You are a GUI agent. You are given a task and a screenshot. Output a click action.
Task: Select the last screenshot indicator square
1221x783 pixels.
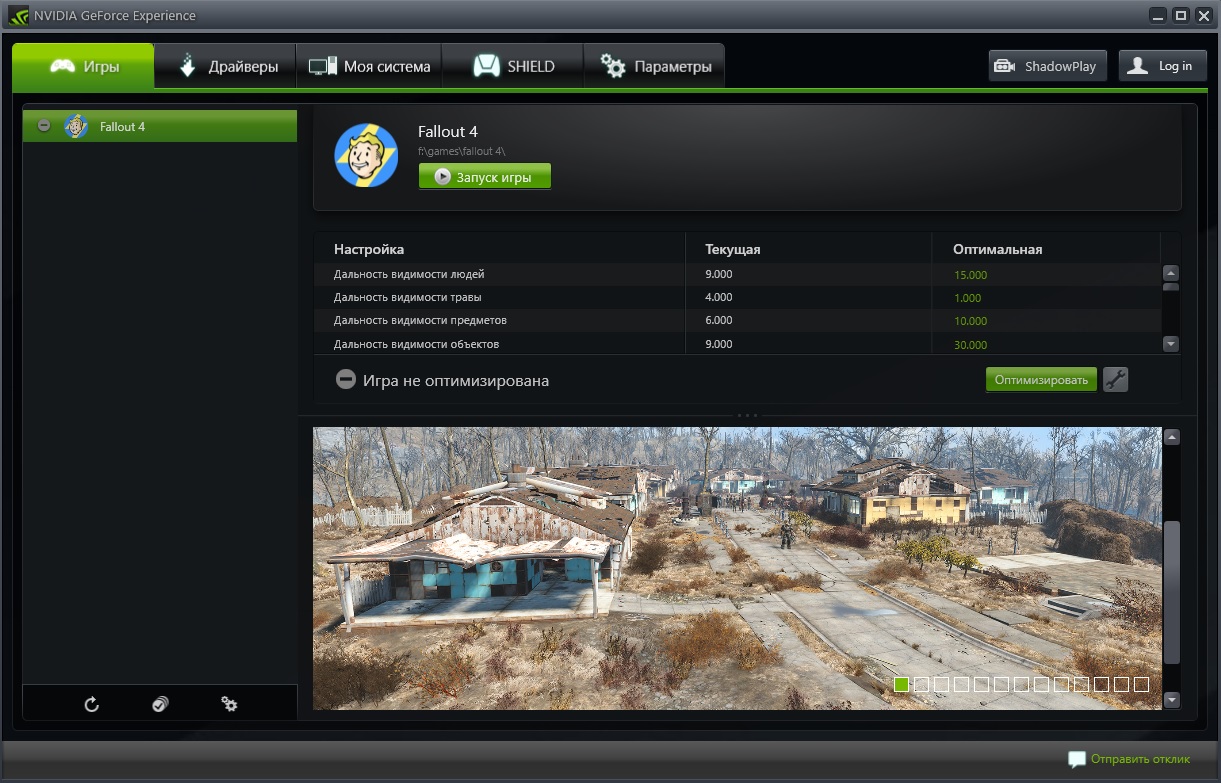click(1141, 685)
